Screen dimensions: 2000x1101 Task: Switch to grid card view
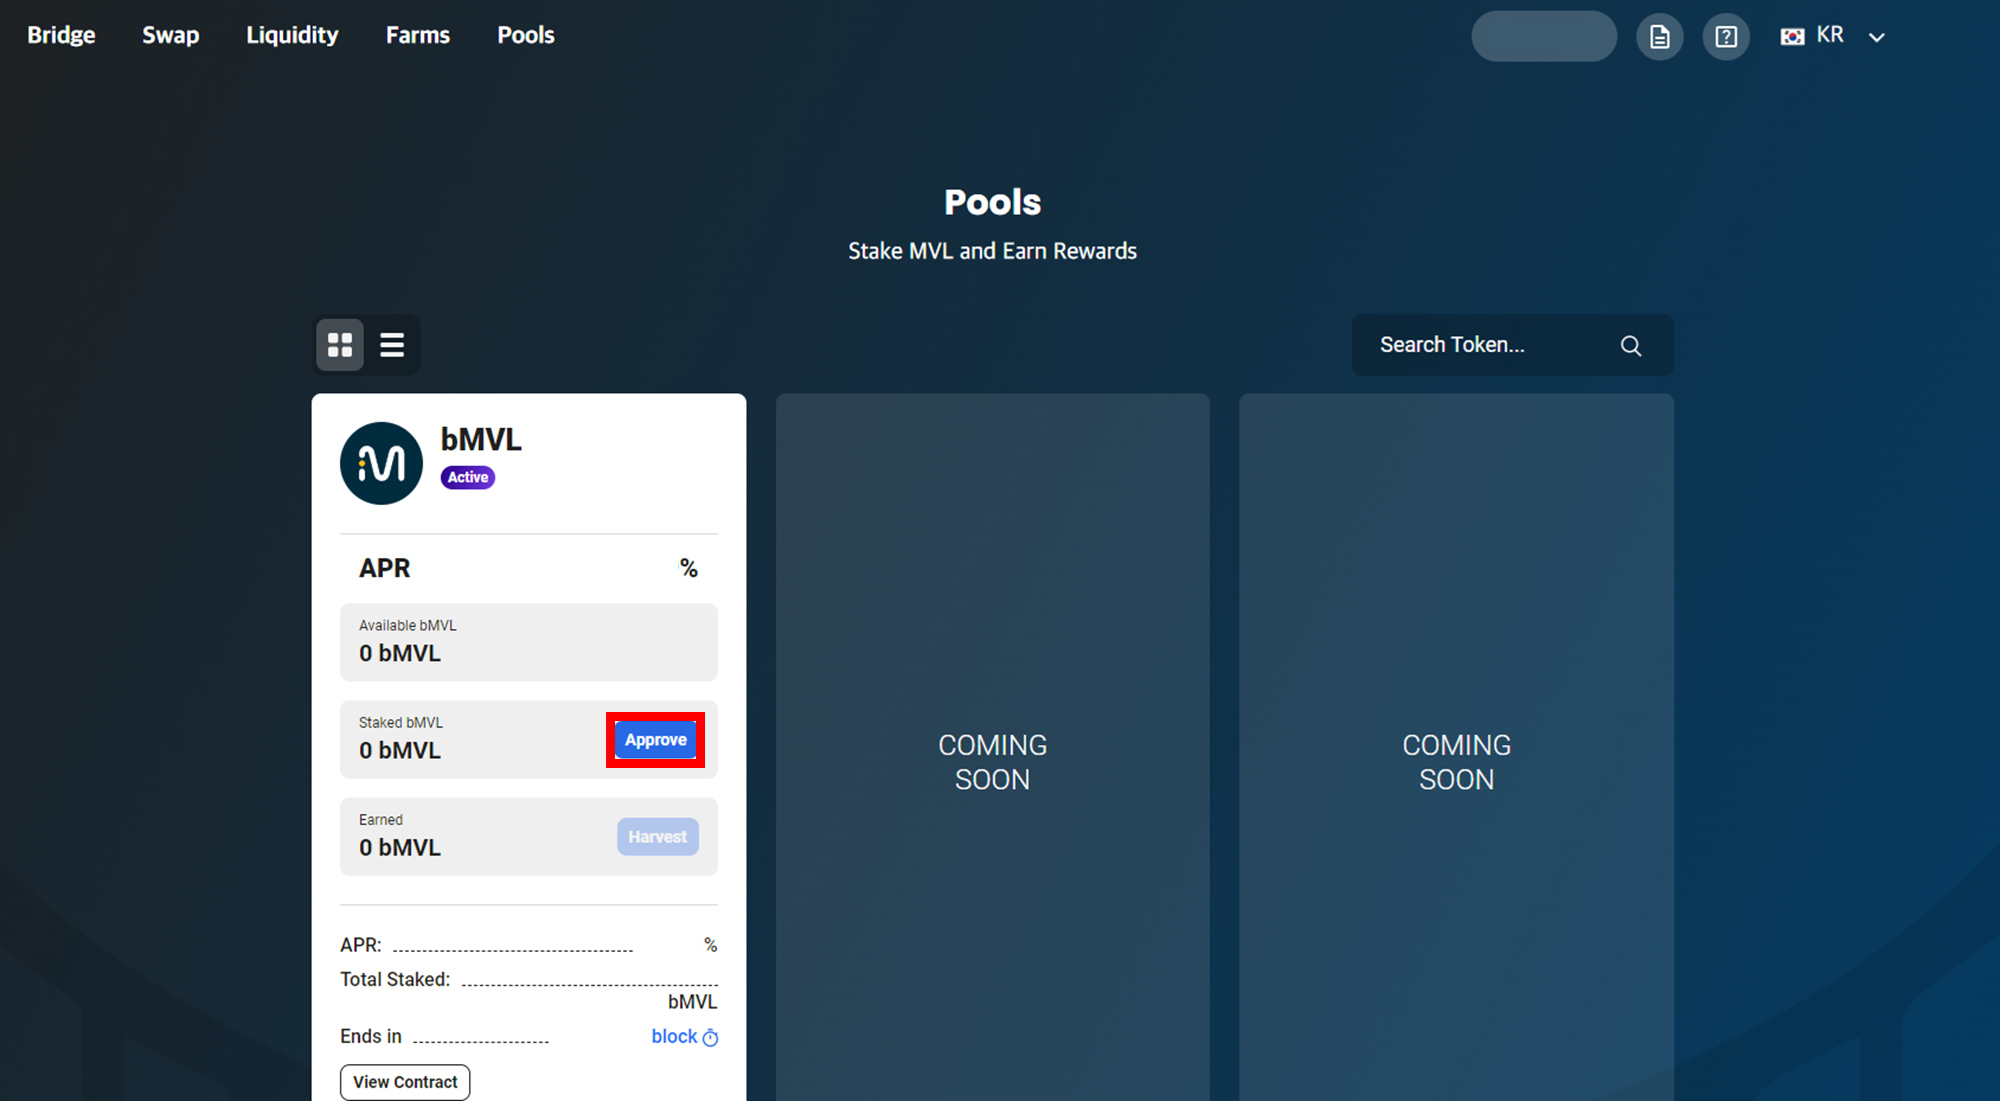[340, 345]
